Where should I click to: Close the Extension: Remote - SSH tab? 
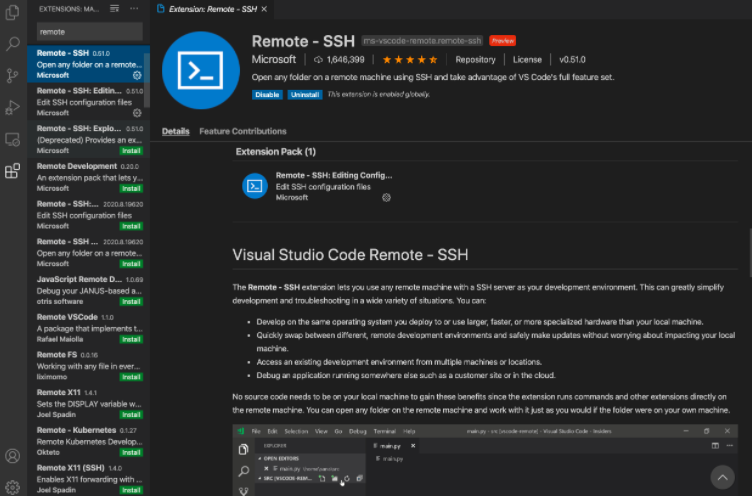pyautogui.click(x=264, y=9)
